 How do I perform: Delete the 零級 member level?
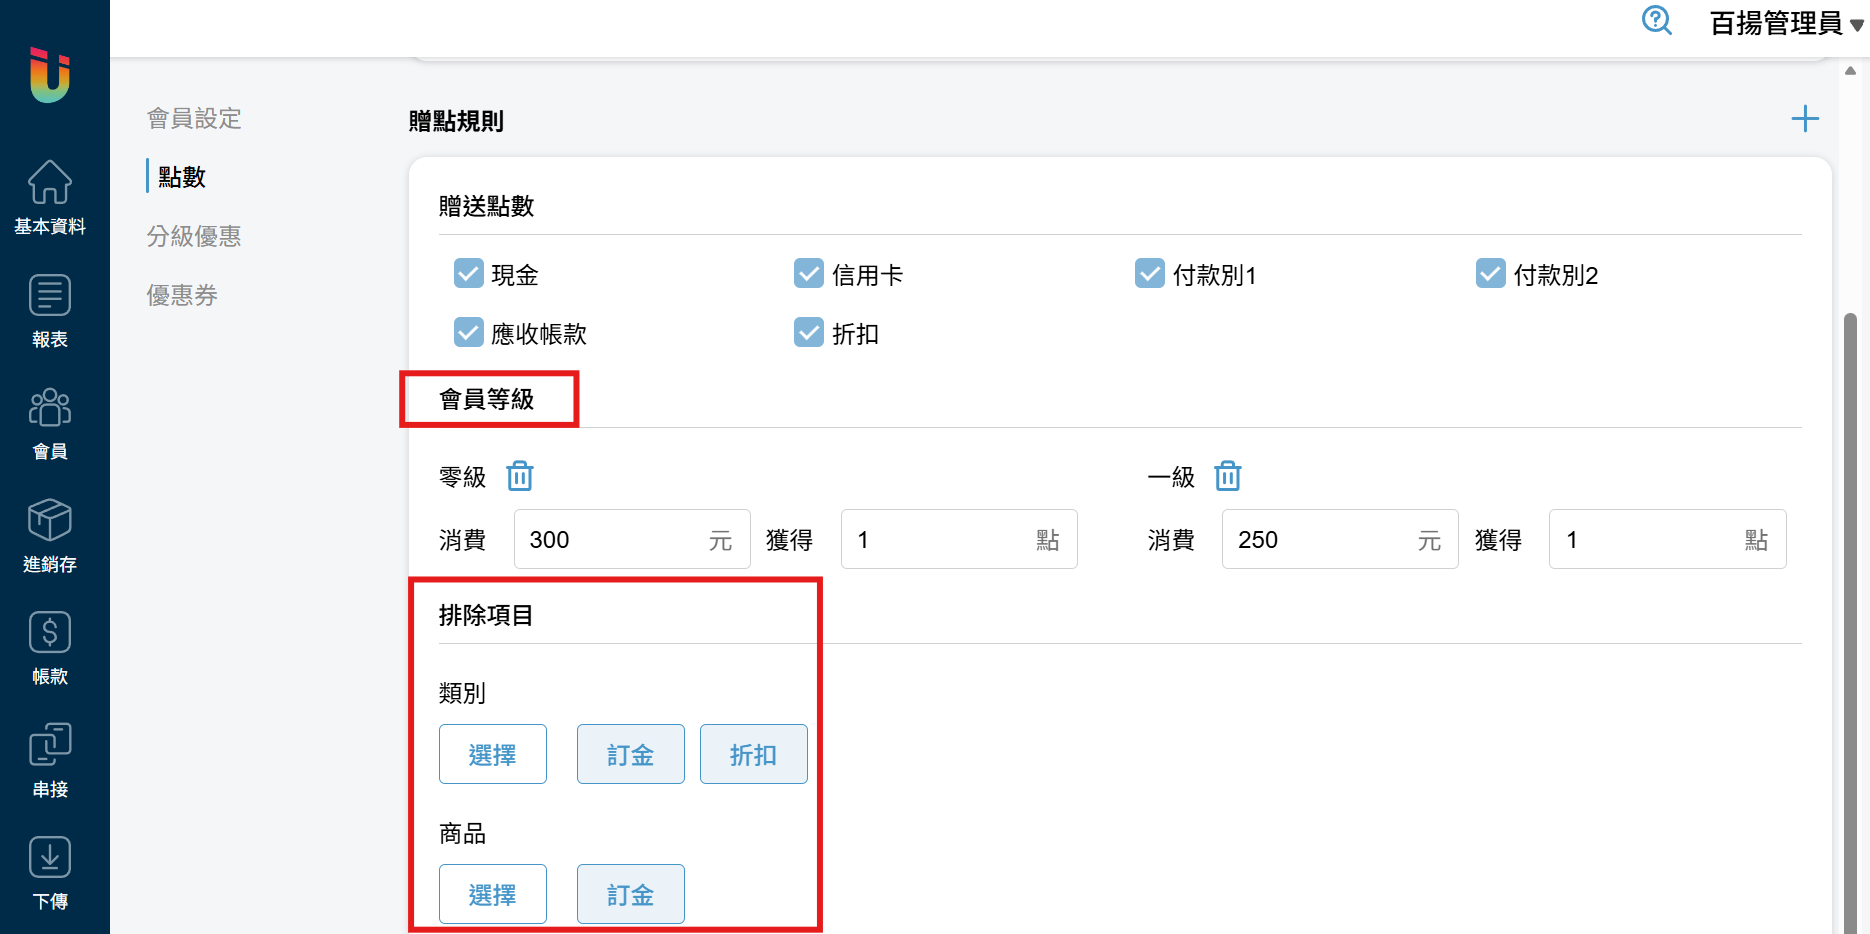[x=520, y=476]
